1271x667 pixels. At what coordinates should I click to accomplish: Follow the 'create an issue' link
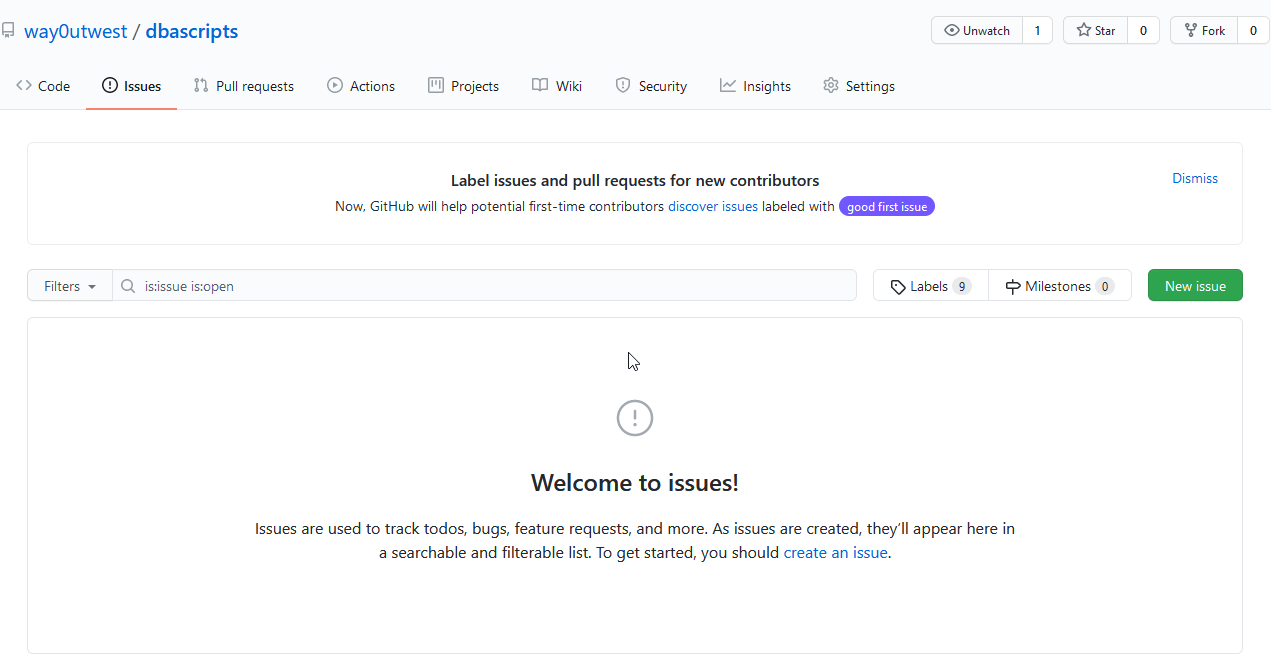(835, 552)
